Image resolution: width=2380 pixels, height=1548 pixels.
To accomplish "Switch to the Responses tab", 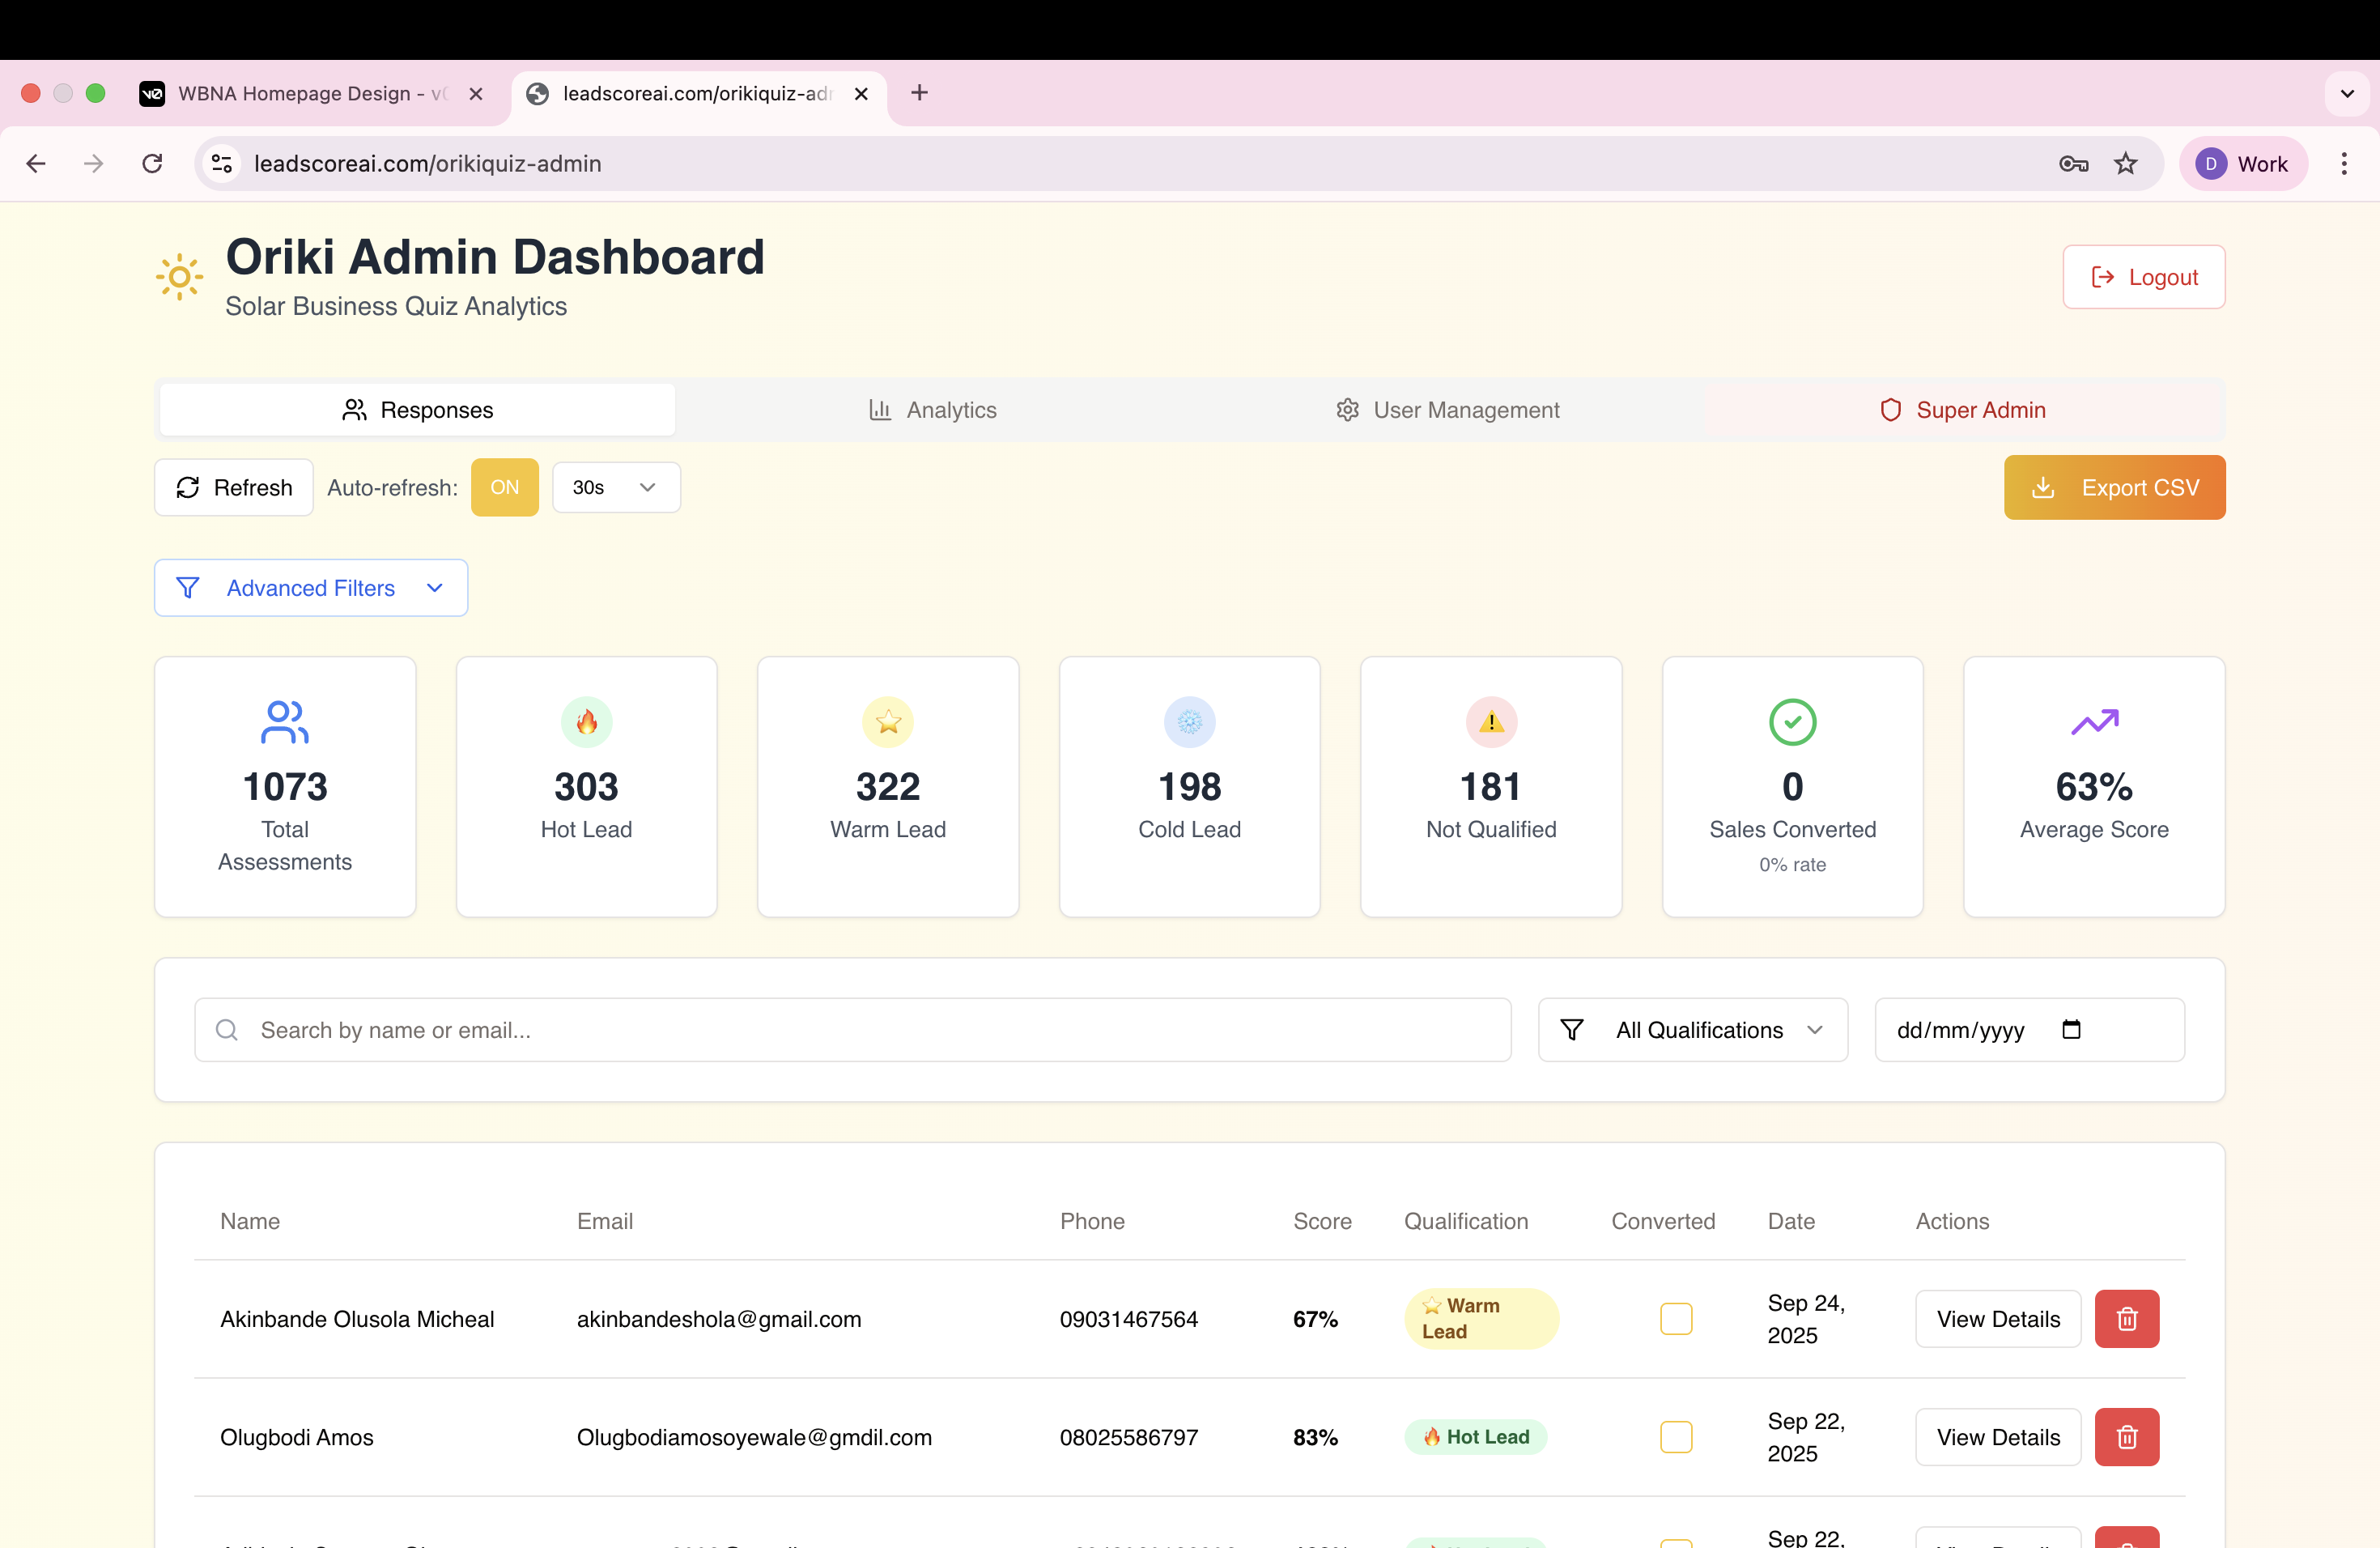I will tap(417, 409).
